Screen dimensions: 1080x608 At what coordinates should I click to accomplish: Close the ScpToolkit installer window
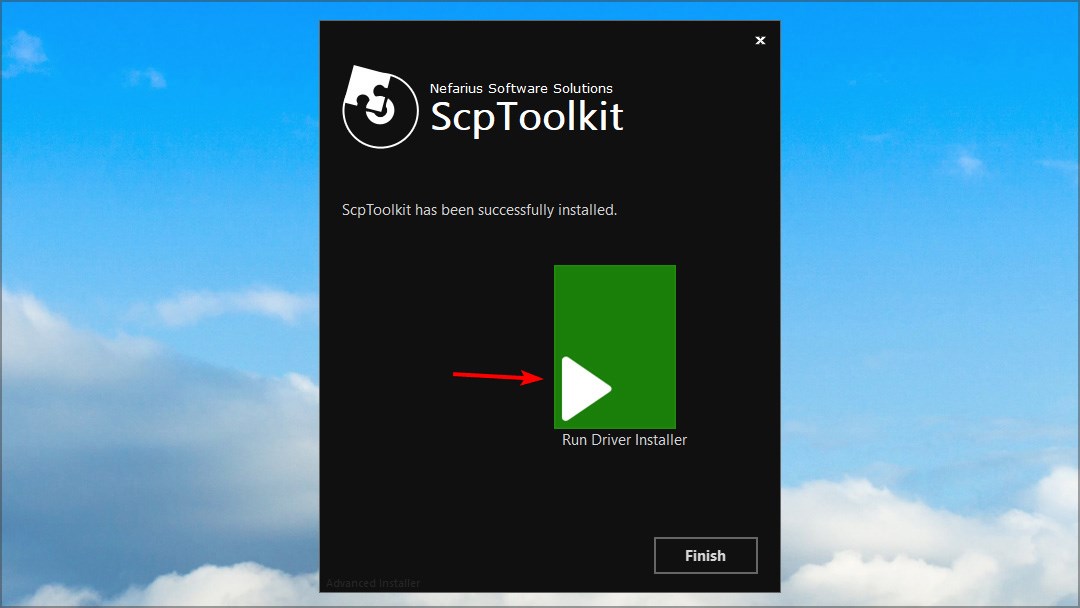(x=760, y=41)
